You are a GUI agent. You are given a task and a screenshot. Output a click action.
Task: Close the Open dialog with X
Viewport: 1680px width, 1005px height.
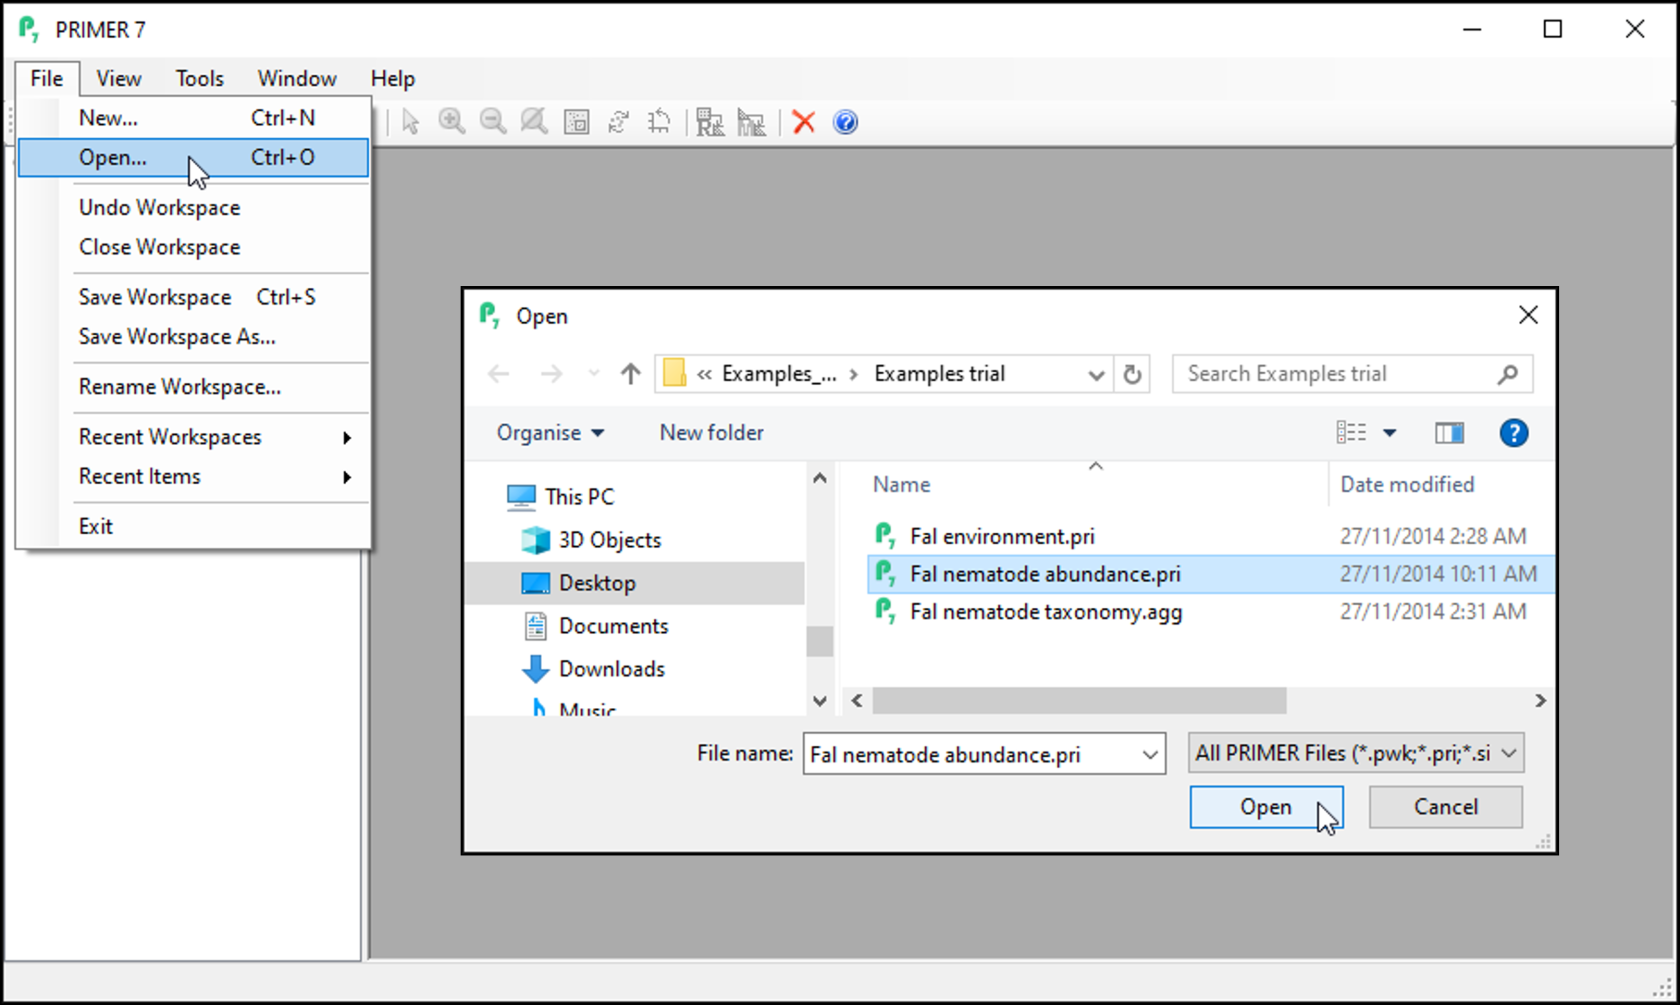1528,315
